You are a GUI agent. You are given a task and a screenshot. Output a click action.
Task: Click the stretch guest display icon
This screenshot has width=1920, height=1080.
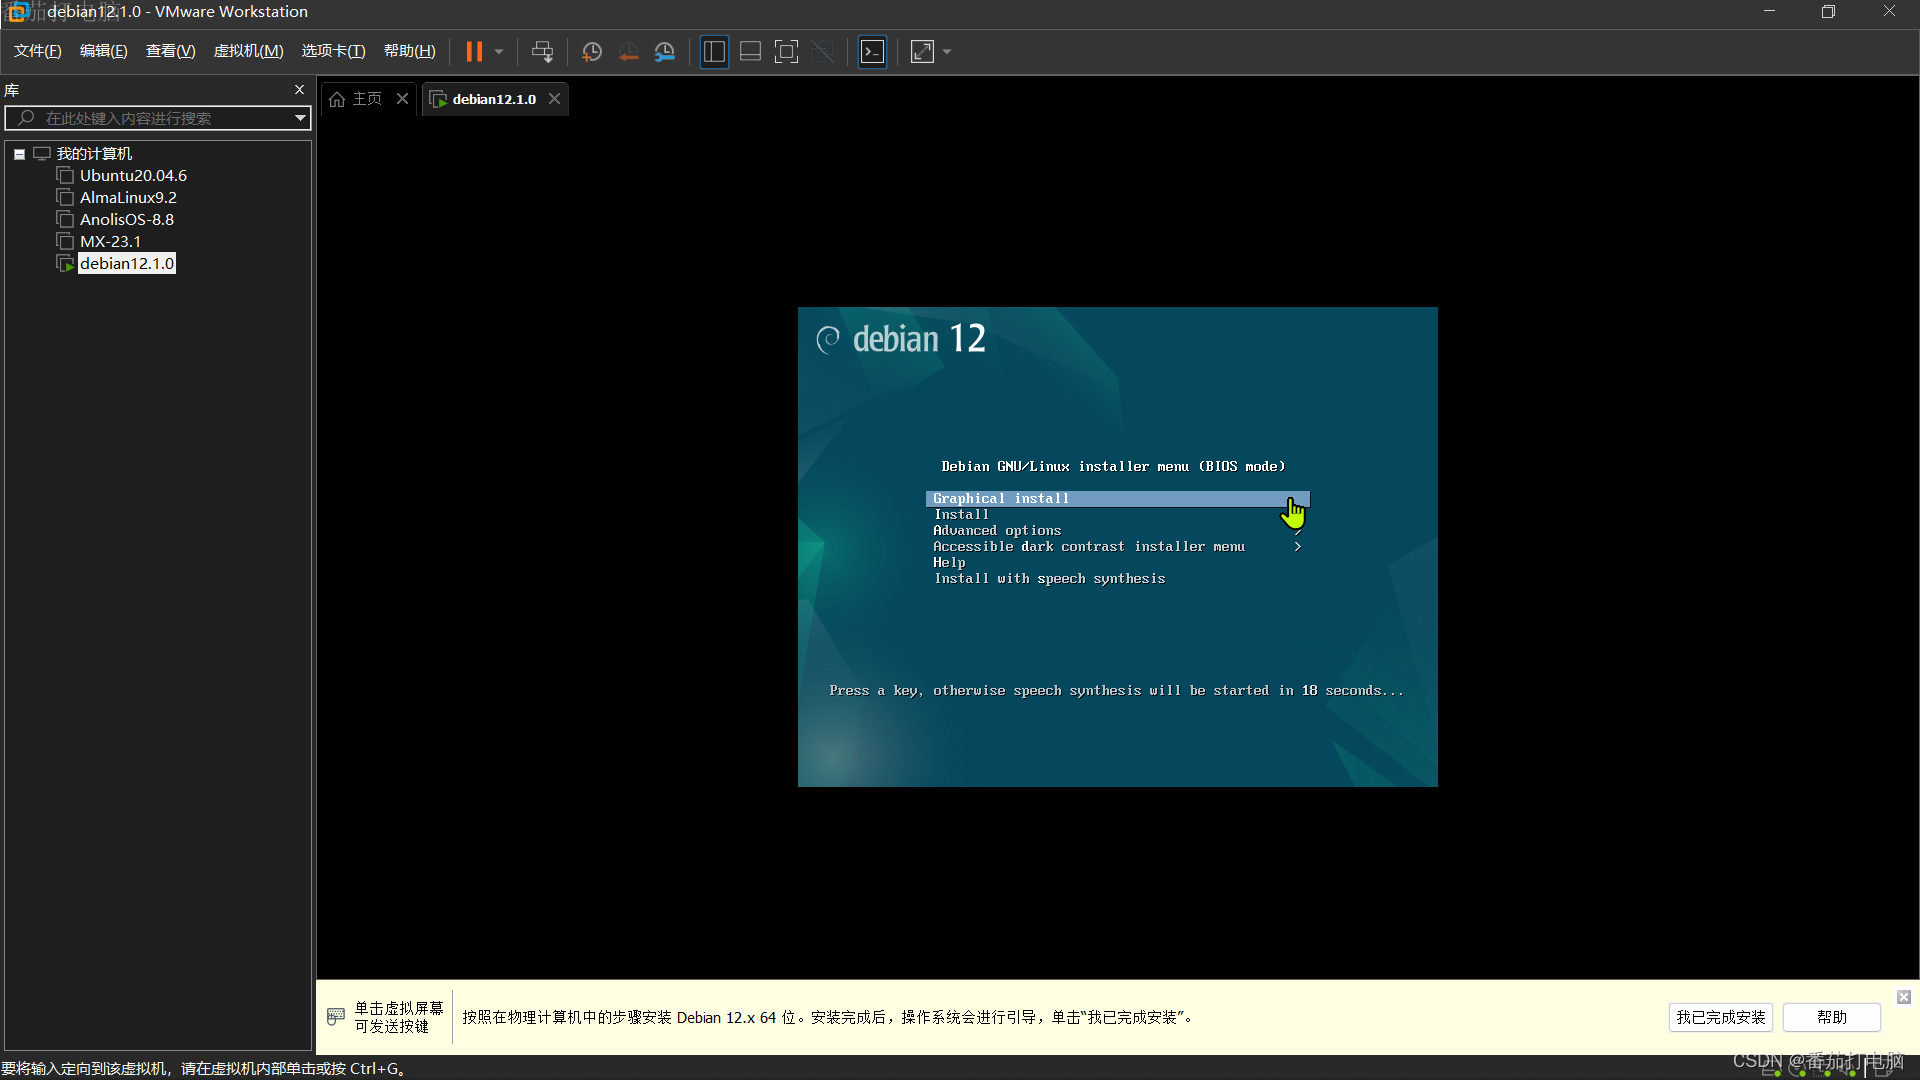[x=922, y=51]
